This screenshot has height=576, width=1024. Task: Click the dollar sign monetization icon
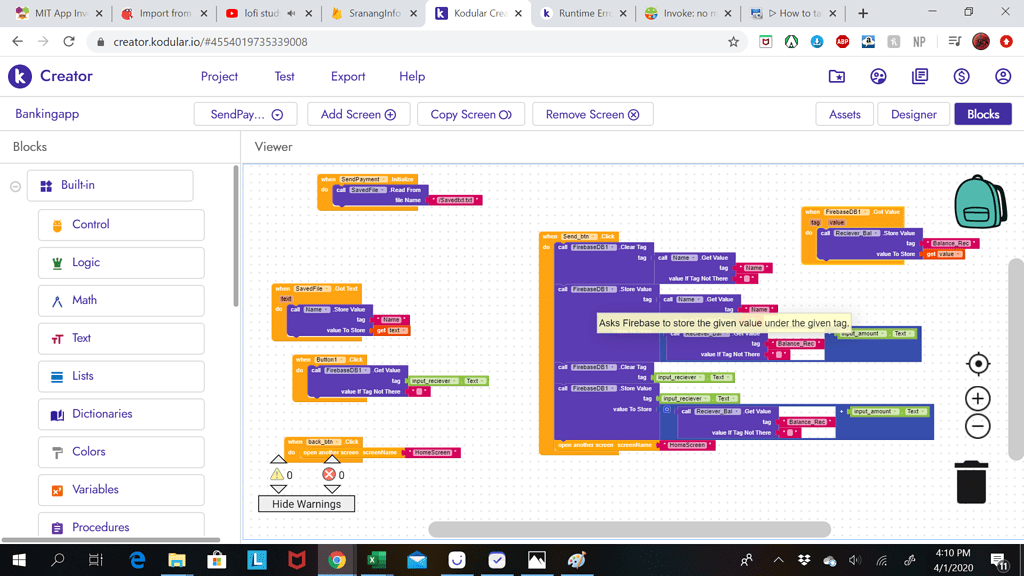[x=961, y=77]
